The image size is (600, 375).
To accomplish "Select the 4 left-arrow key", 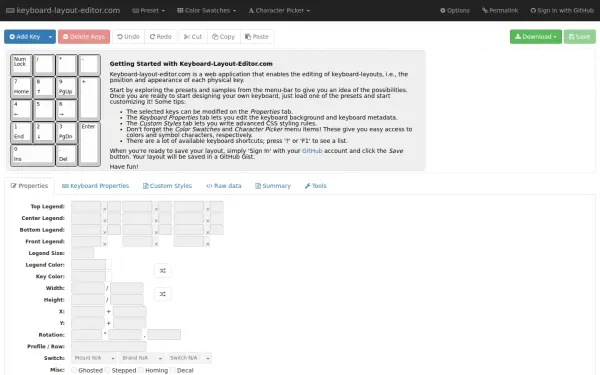I will click(21, 110).
